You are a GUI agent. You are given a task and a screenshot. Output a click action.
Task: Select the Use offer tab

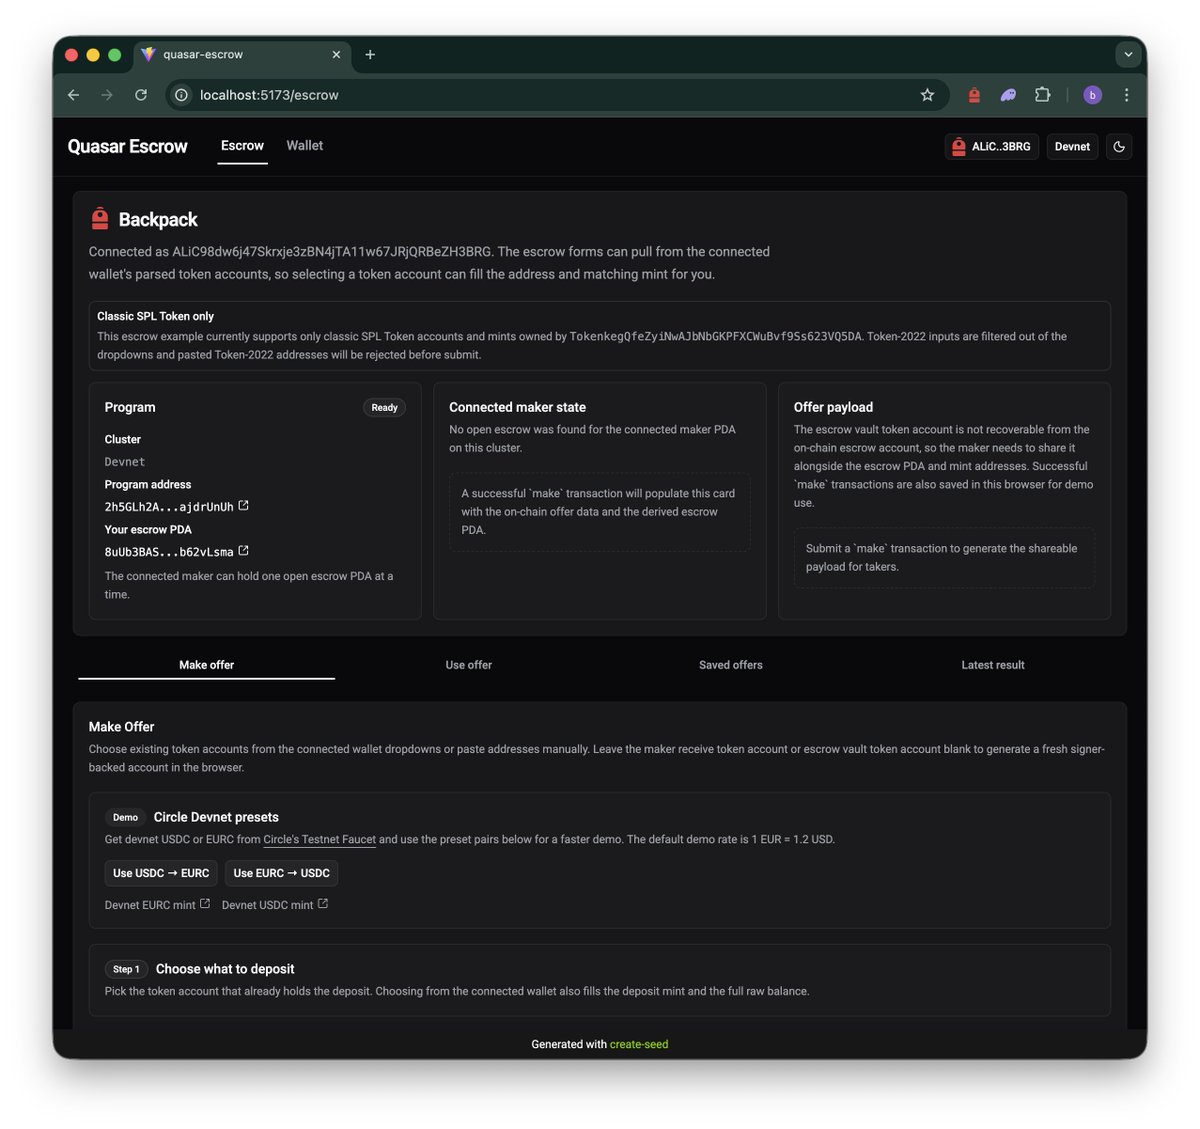click(x=469, y=665)
